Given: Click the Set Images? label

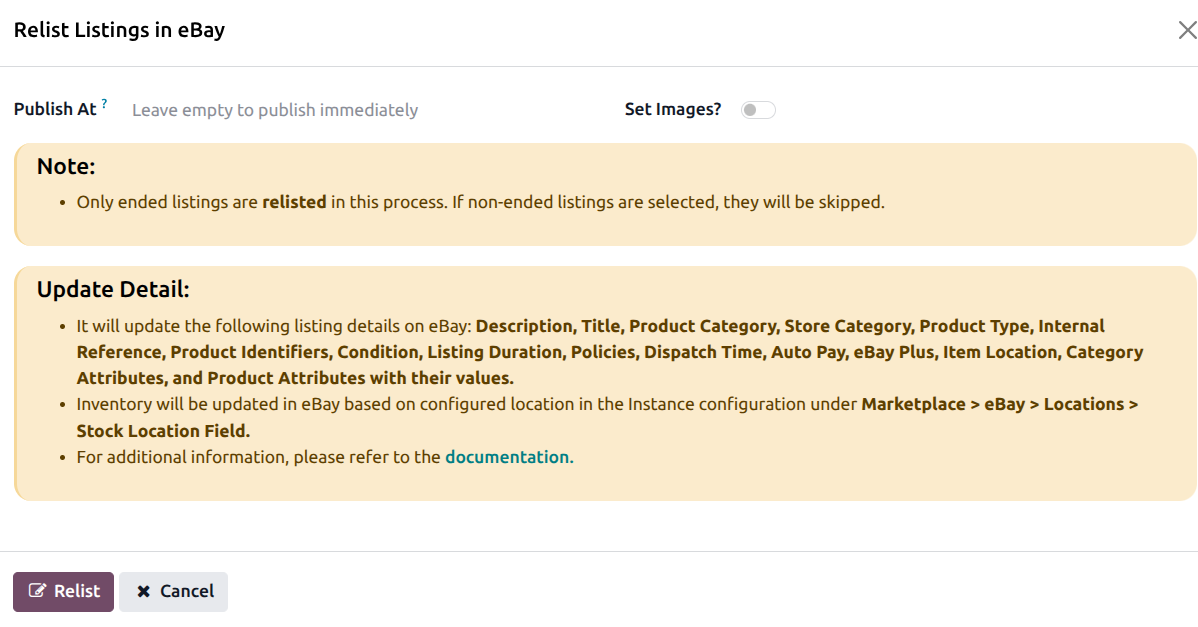Looking at the screenshot, I should coord(672,109).
